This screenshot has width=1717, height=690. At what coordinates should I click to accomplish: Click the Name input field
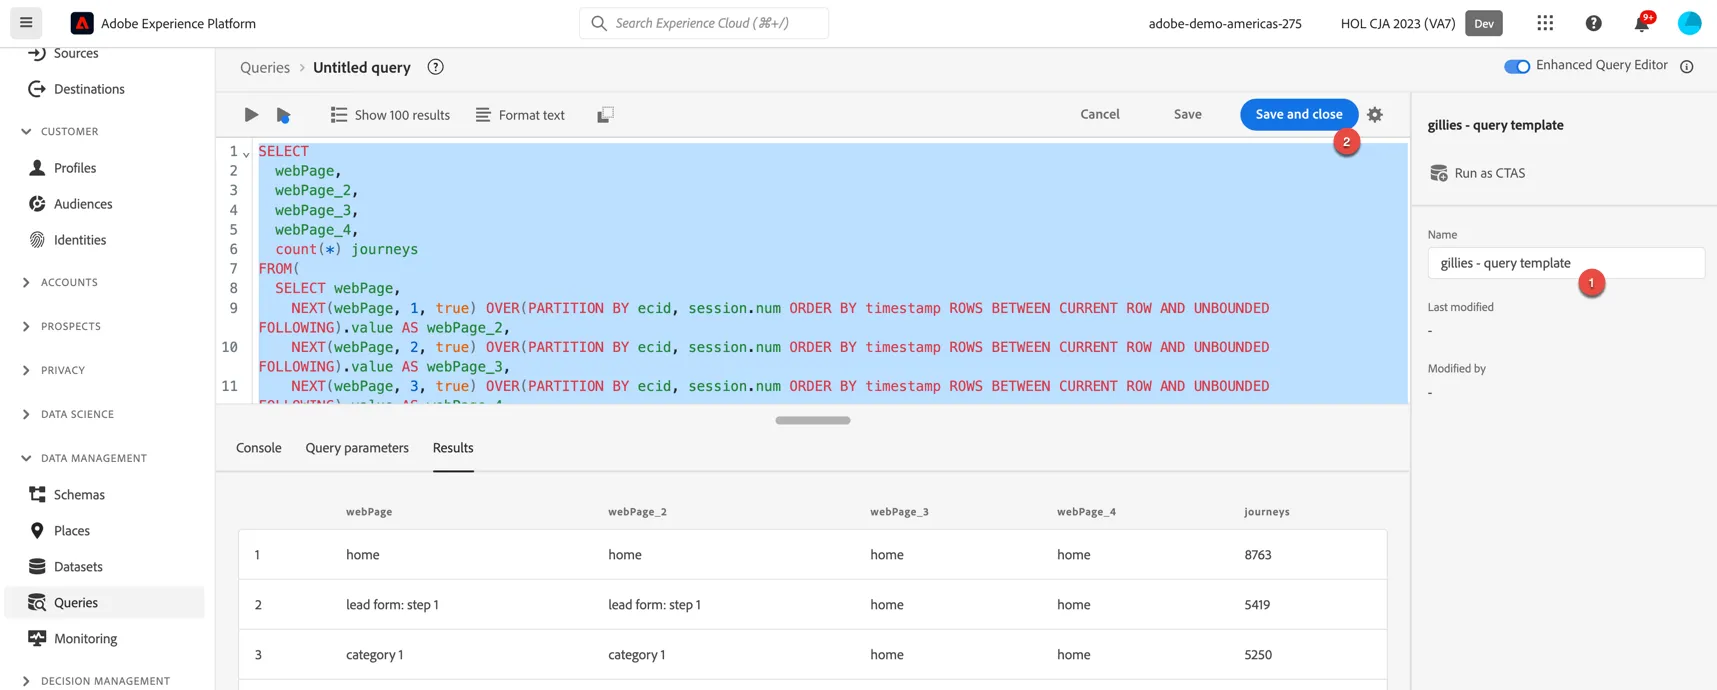pyautogui.click(x=1566, y=263)
